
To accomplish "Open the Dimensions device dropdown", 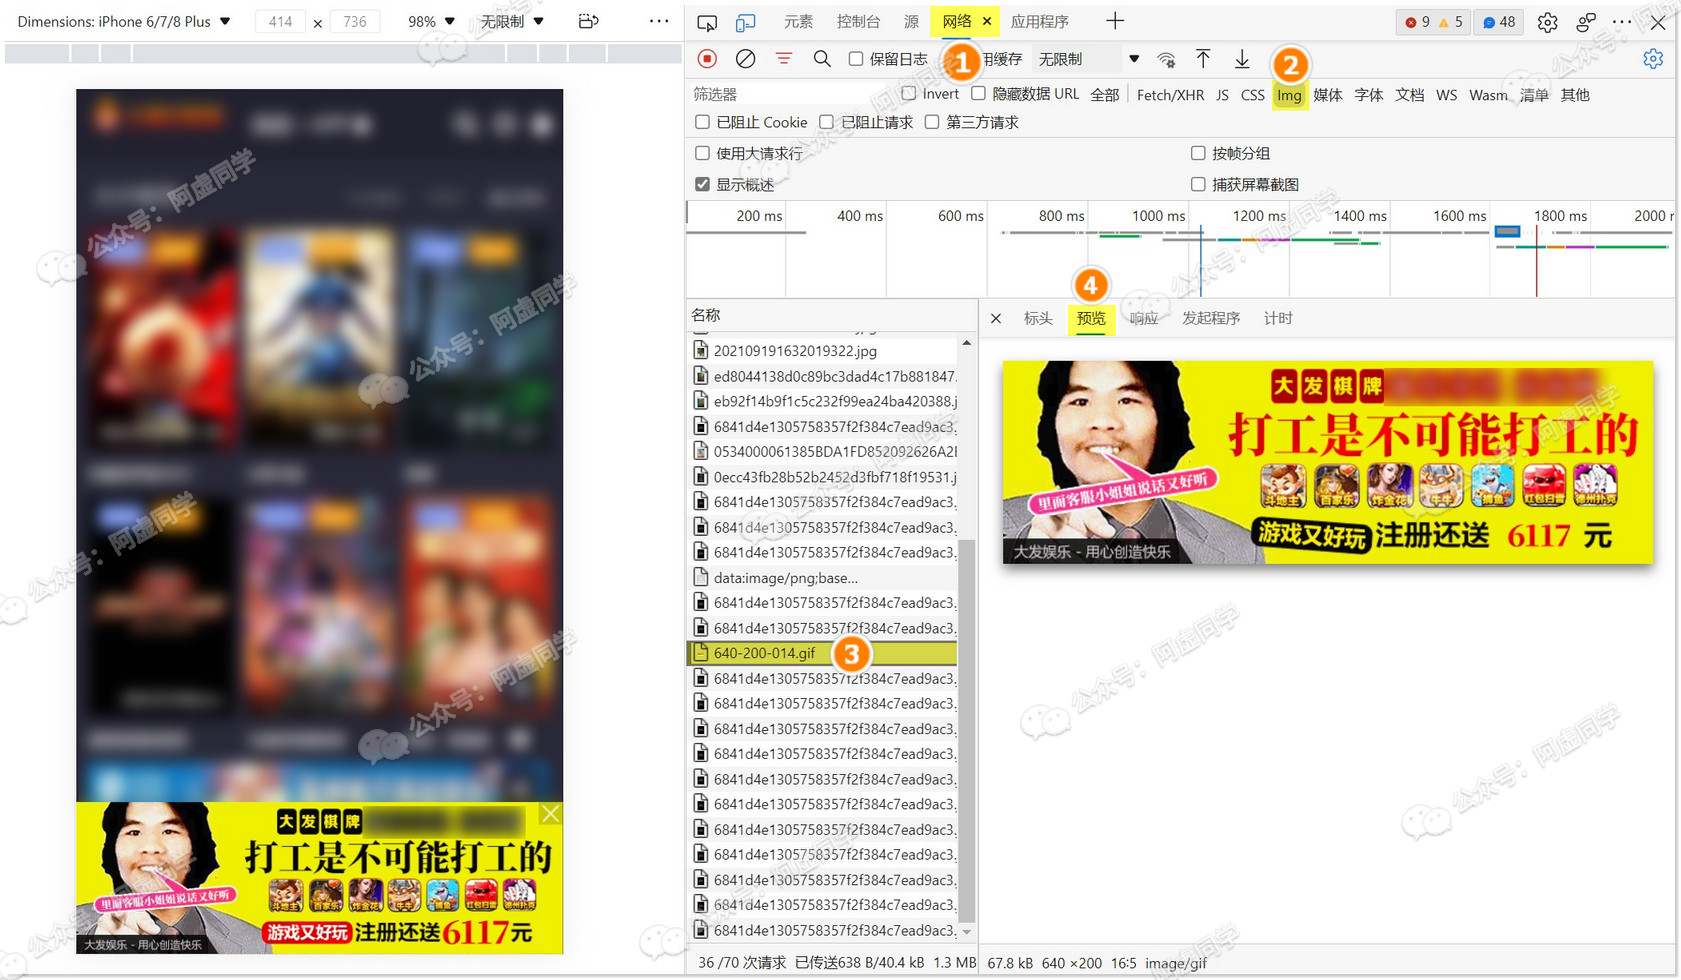I will point(124,21).
